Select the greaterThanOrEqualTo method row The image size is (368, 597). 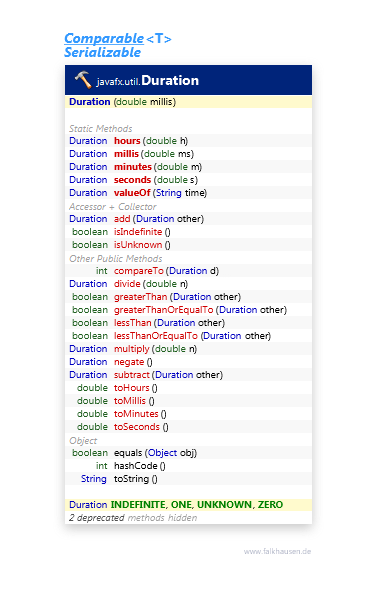pos(188,310)
